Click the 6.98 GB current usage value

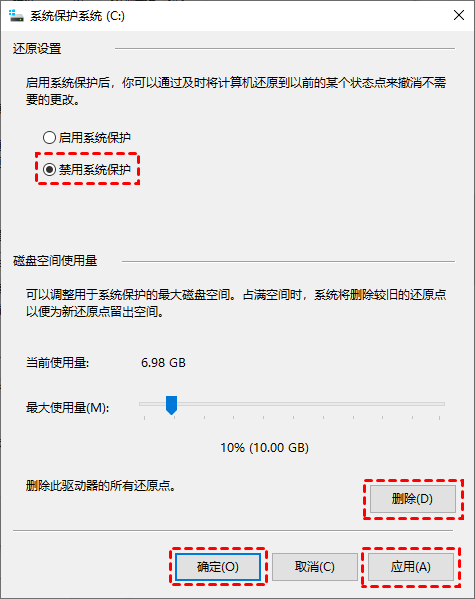[x=163, y=363]
